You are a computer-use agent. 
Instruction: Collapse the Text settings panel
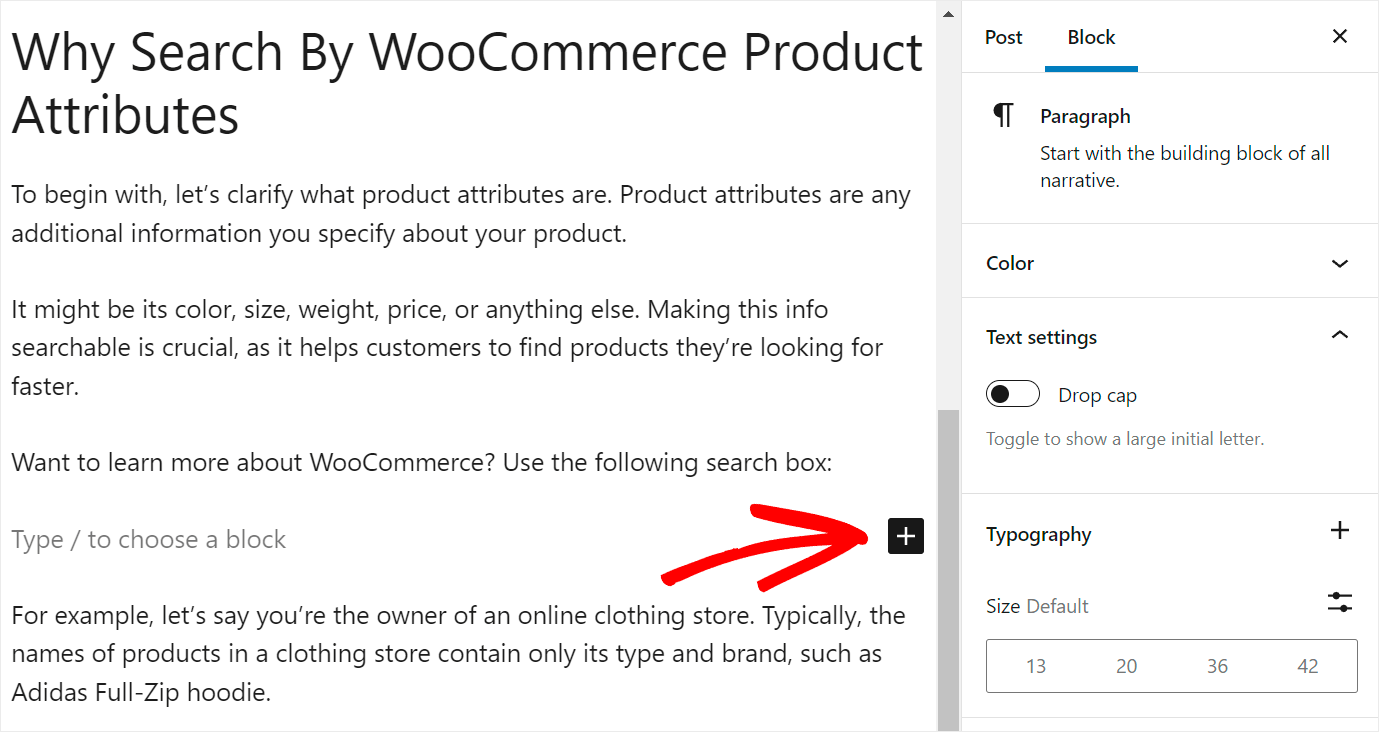pos(1340,335)
